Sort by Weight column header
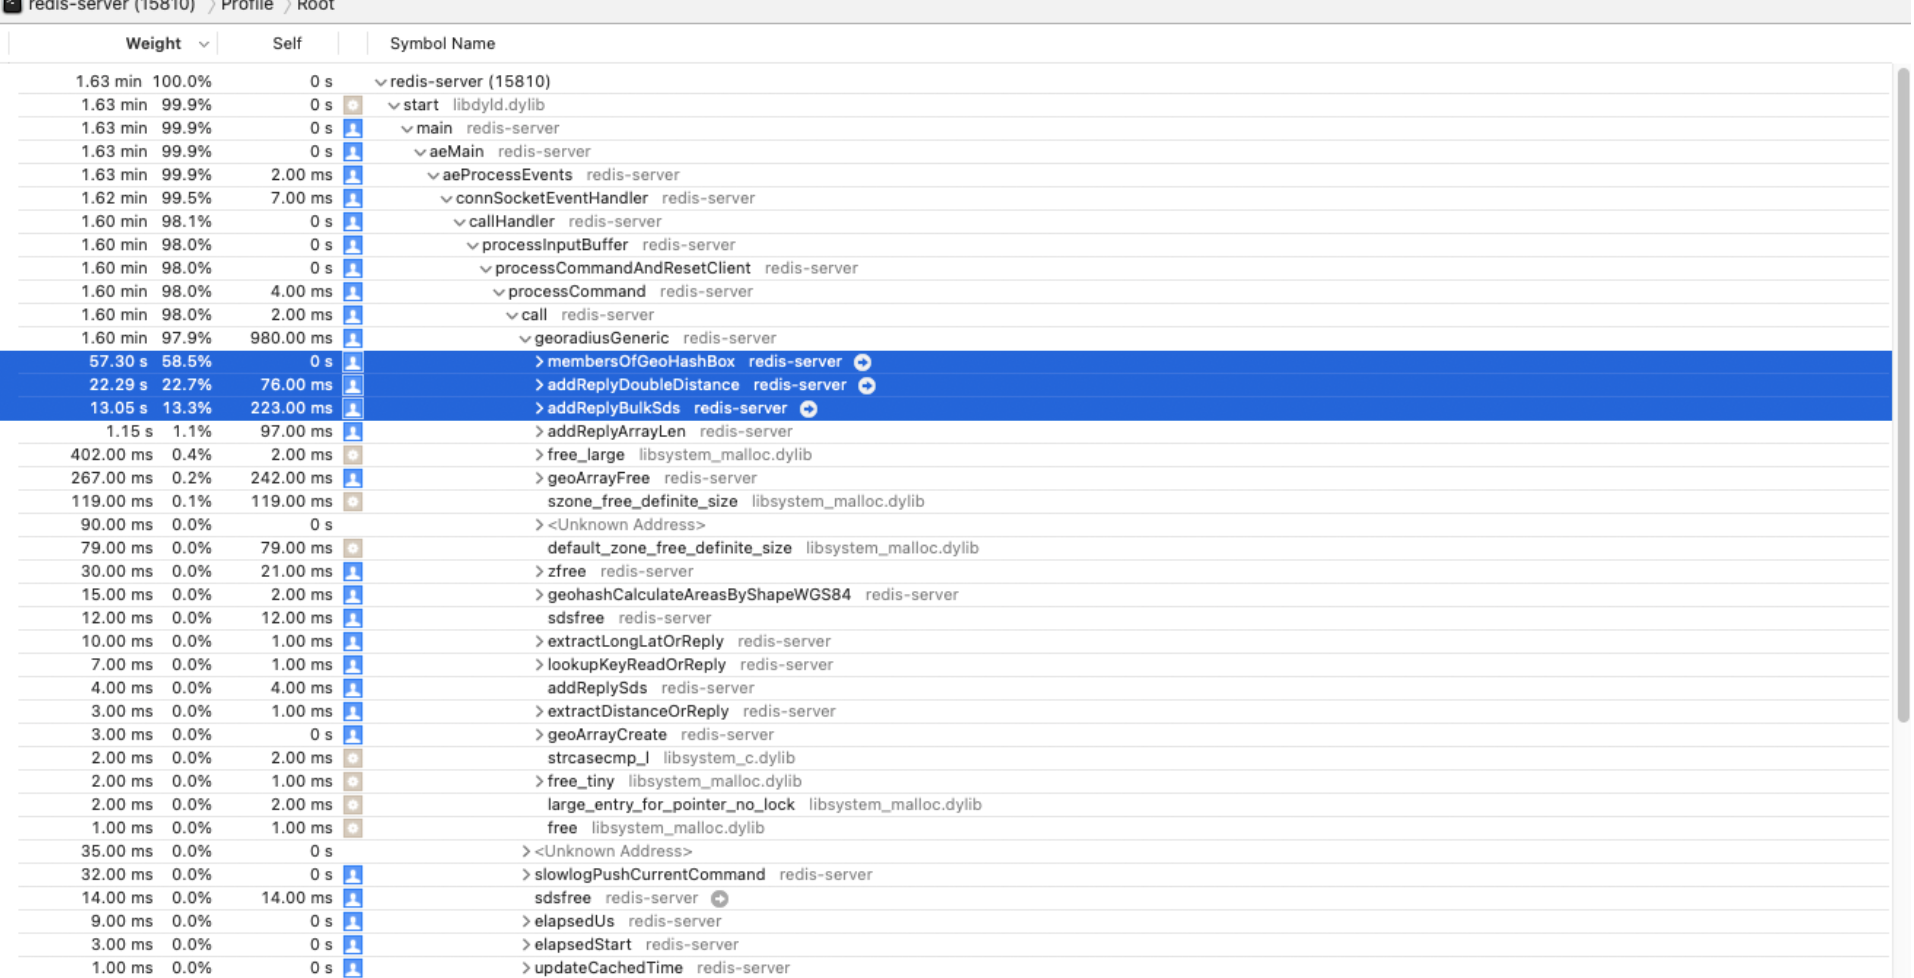Viewport: 1914px width, 978px height. (x=153, y=44)
